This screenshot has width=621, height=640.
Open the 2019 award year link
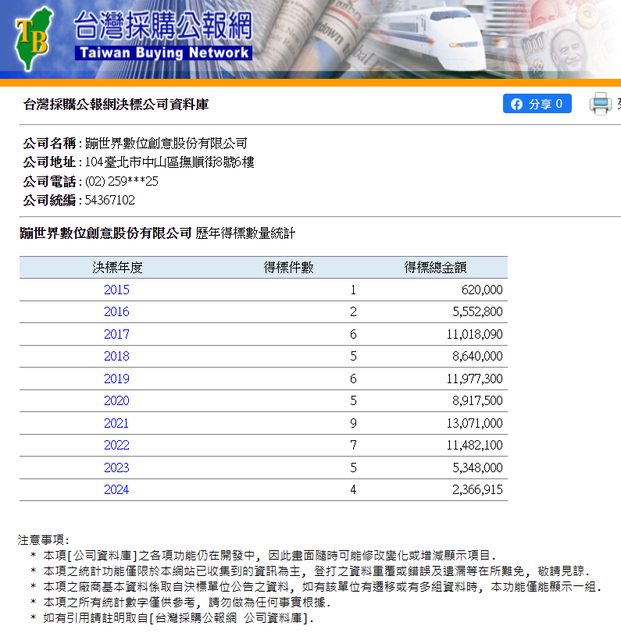click(x=116, y=379)
